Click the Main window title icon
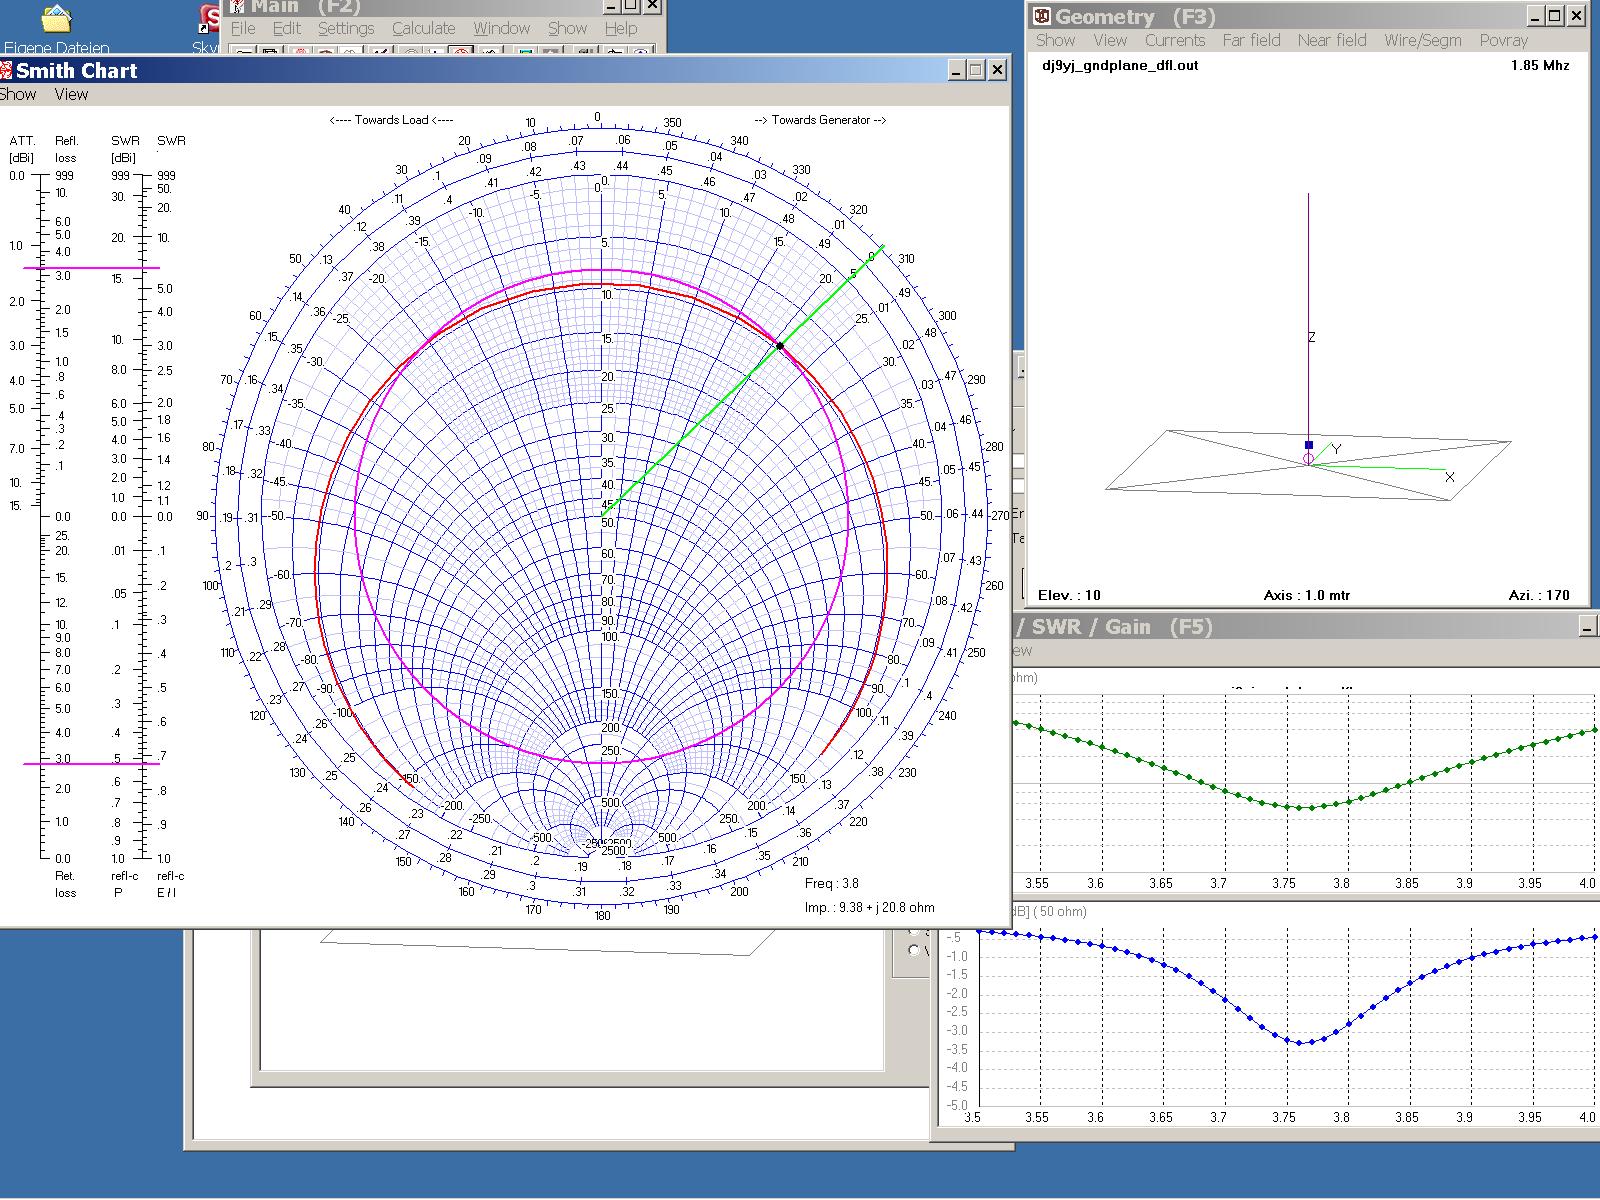Screen dimensions: 1600x1200 [x=238, y=6]
